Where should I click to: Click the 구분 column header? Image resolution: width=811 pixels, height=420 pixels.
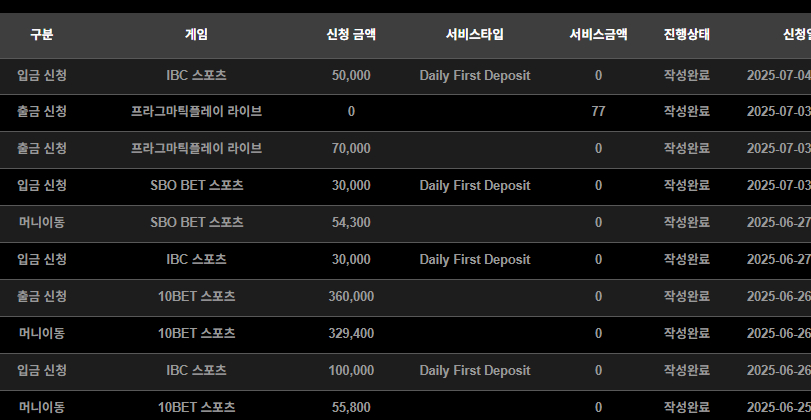tap(41, 35)
